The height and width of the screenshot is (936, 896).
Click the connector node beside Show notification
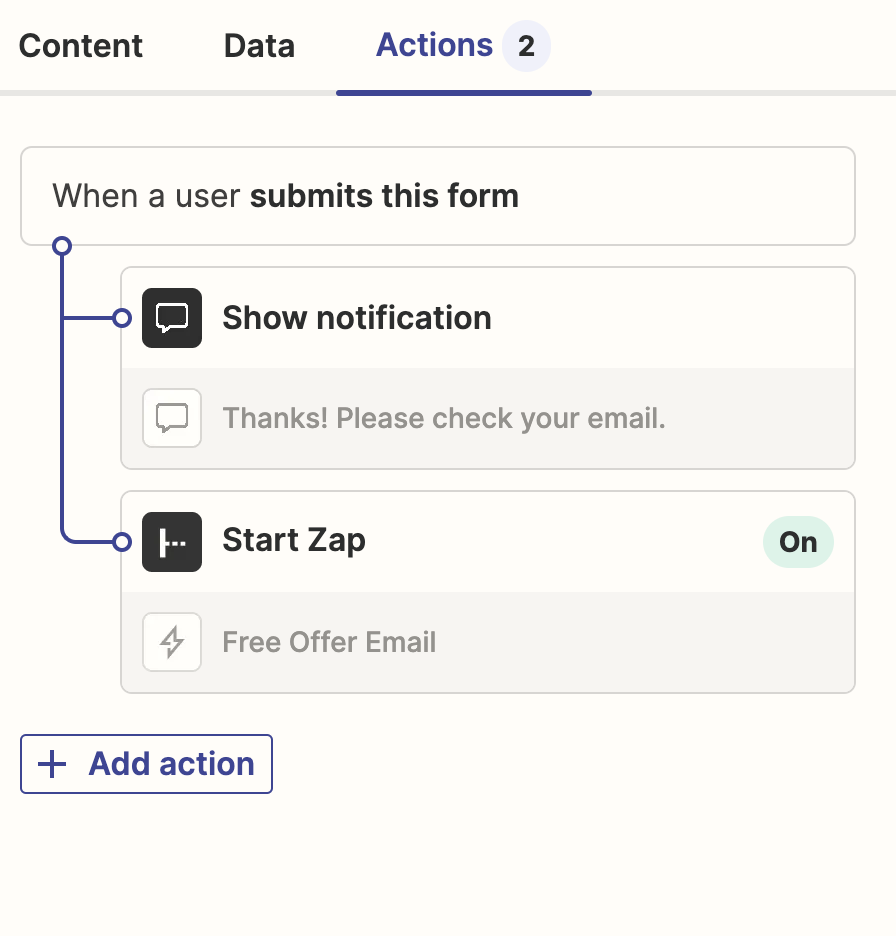(122, 319)
